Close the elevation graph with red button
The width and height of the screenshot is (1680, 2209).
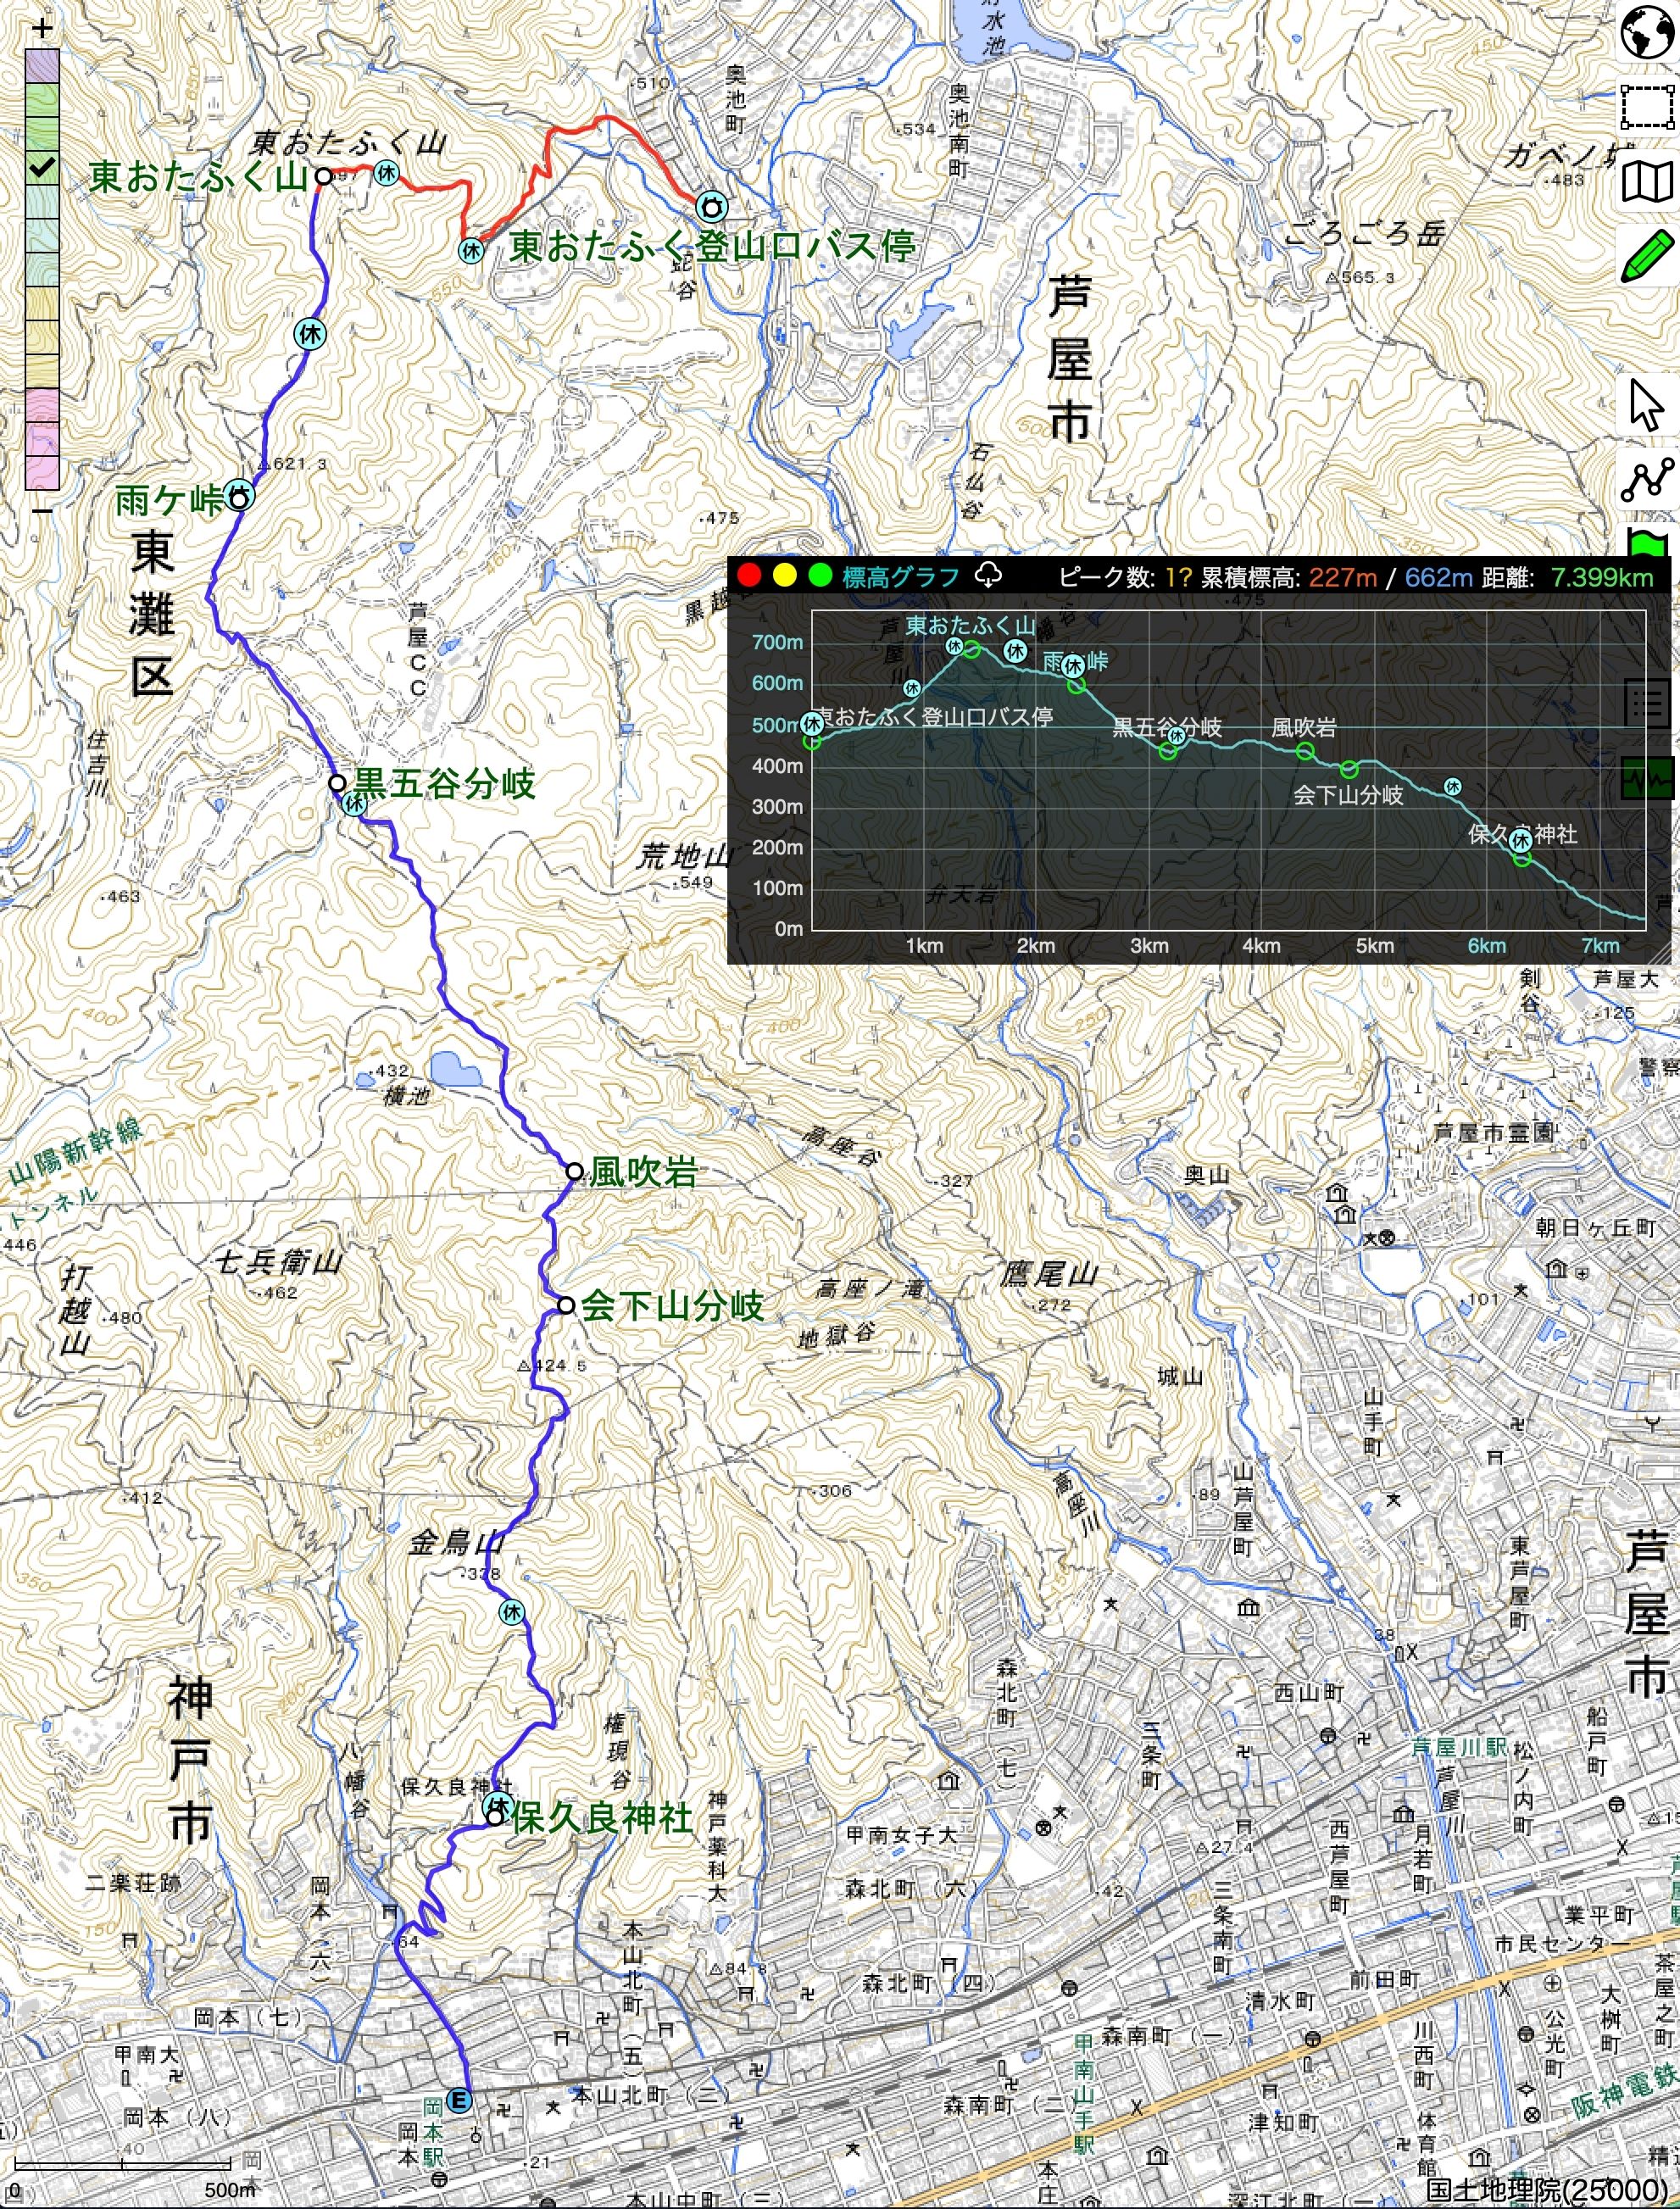[x=749, y=576]
